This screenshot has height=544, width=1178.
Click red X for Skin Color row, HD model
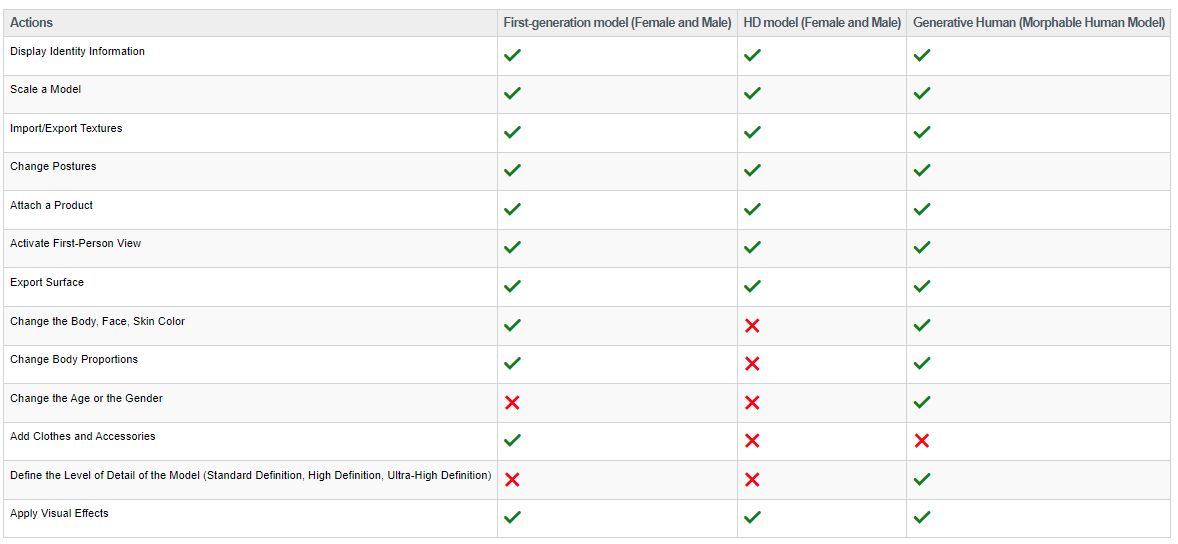click(x=752, y=326)
